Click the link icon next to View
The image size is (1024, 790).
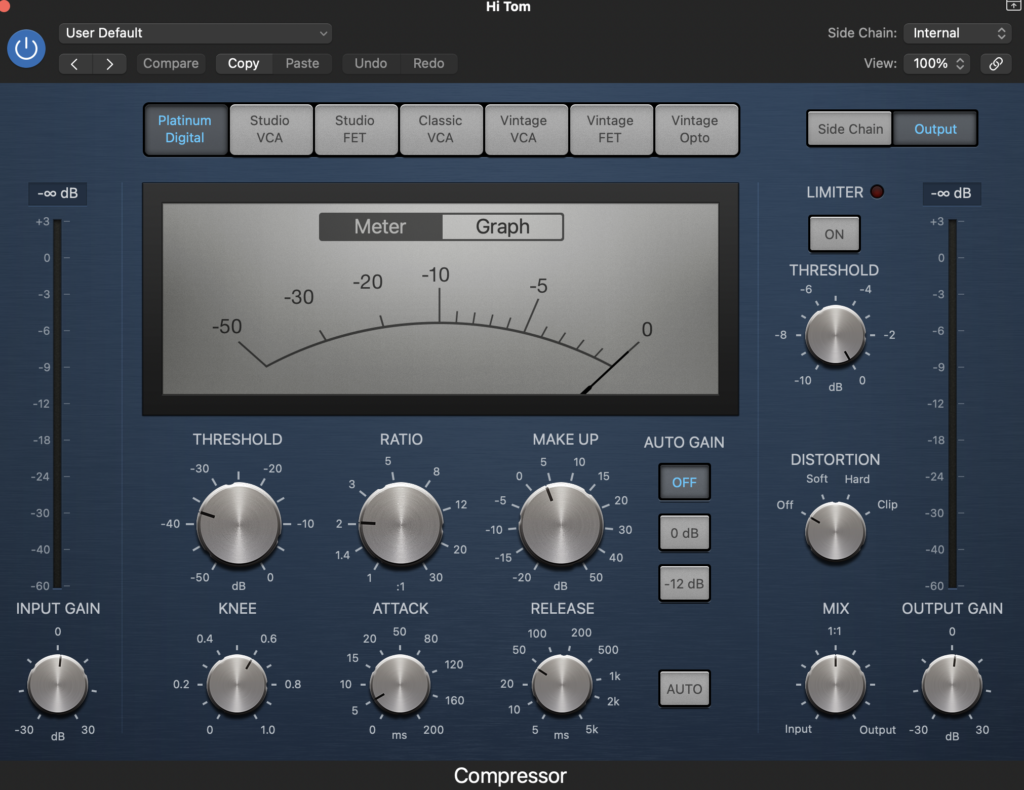click(995, 63)
